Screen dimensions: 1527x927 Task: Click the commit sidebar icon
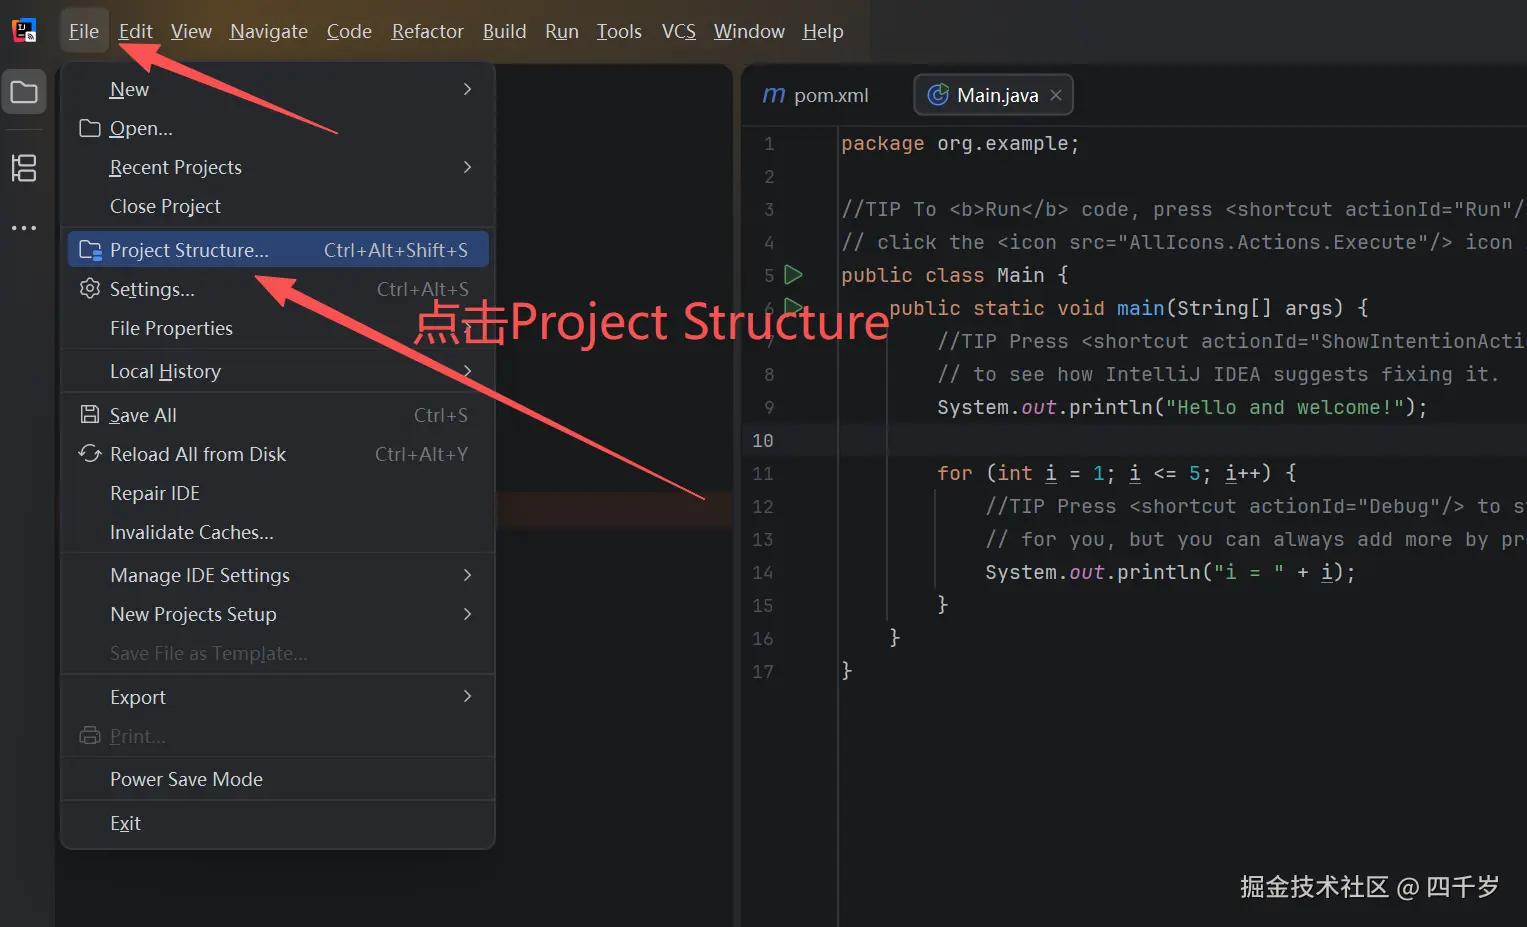click(x=24, y=168)
